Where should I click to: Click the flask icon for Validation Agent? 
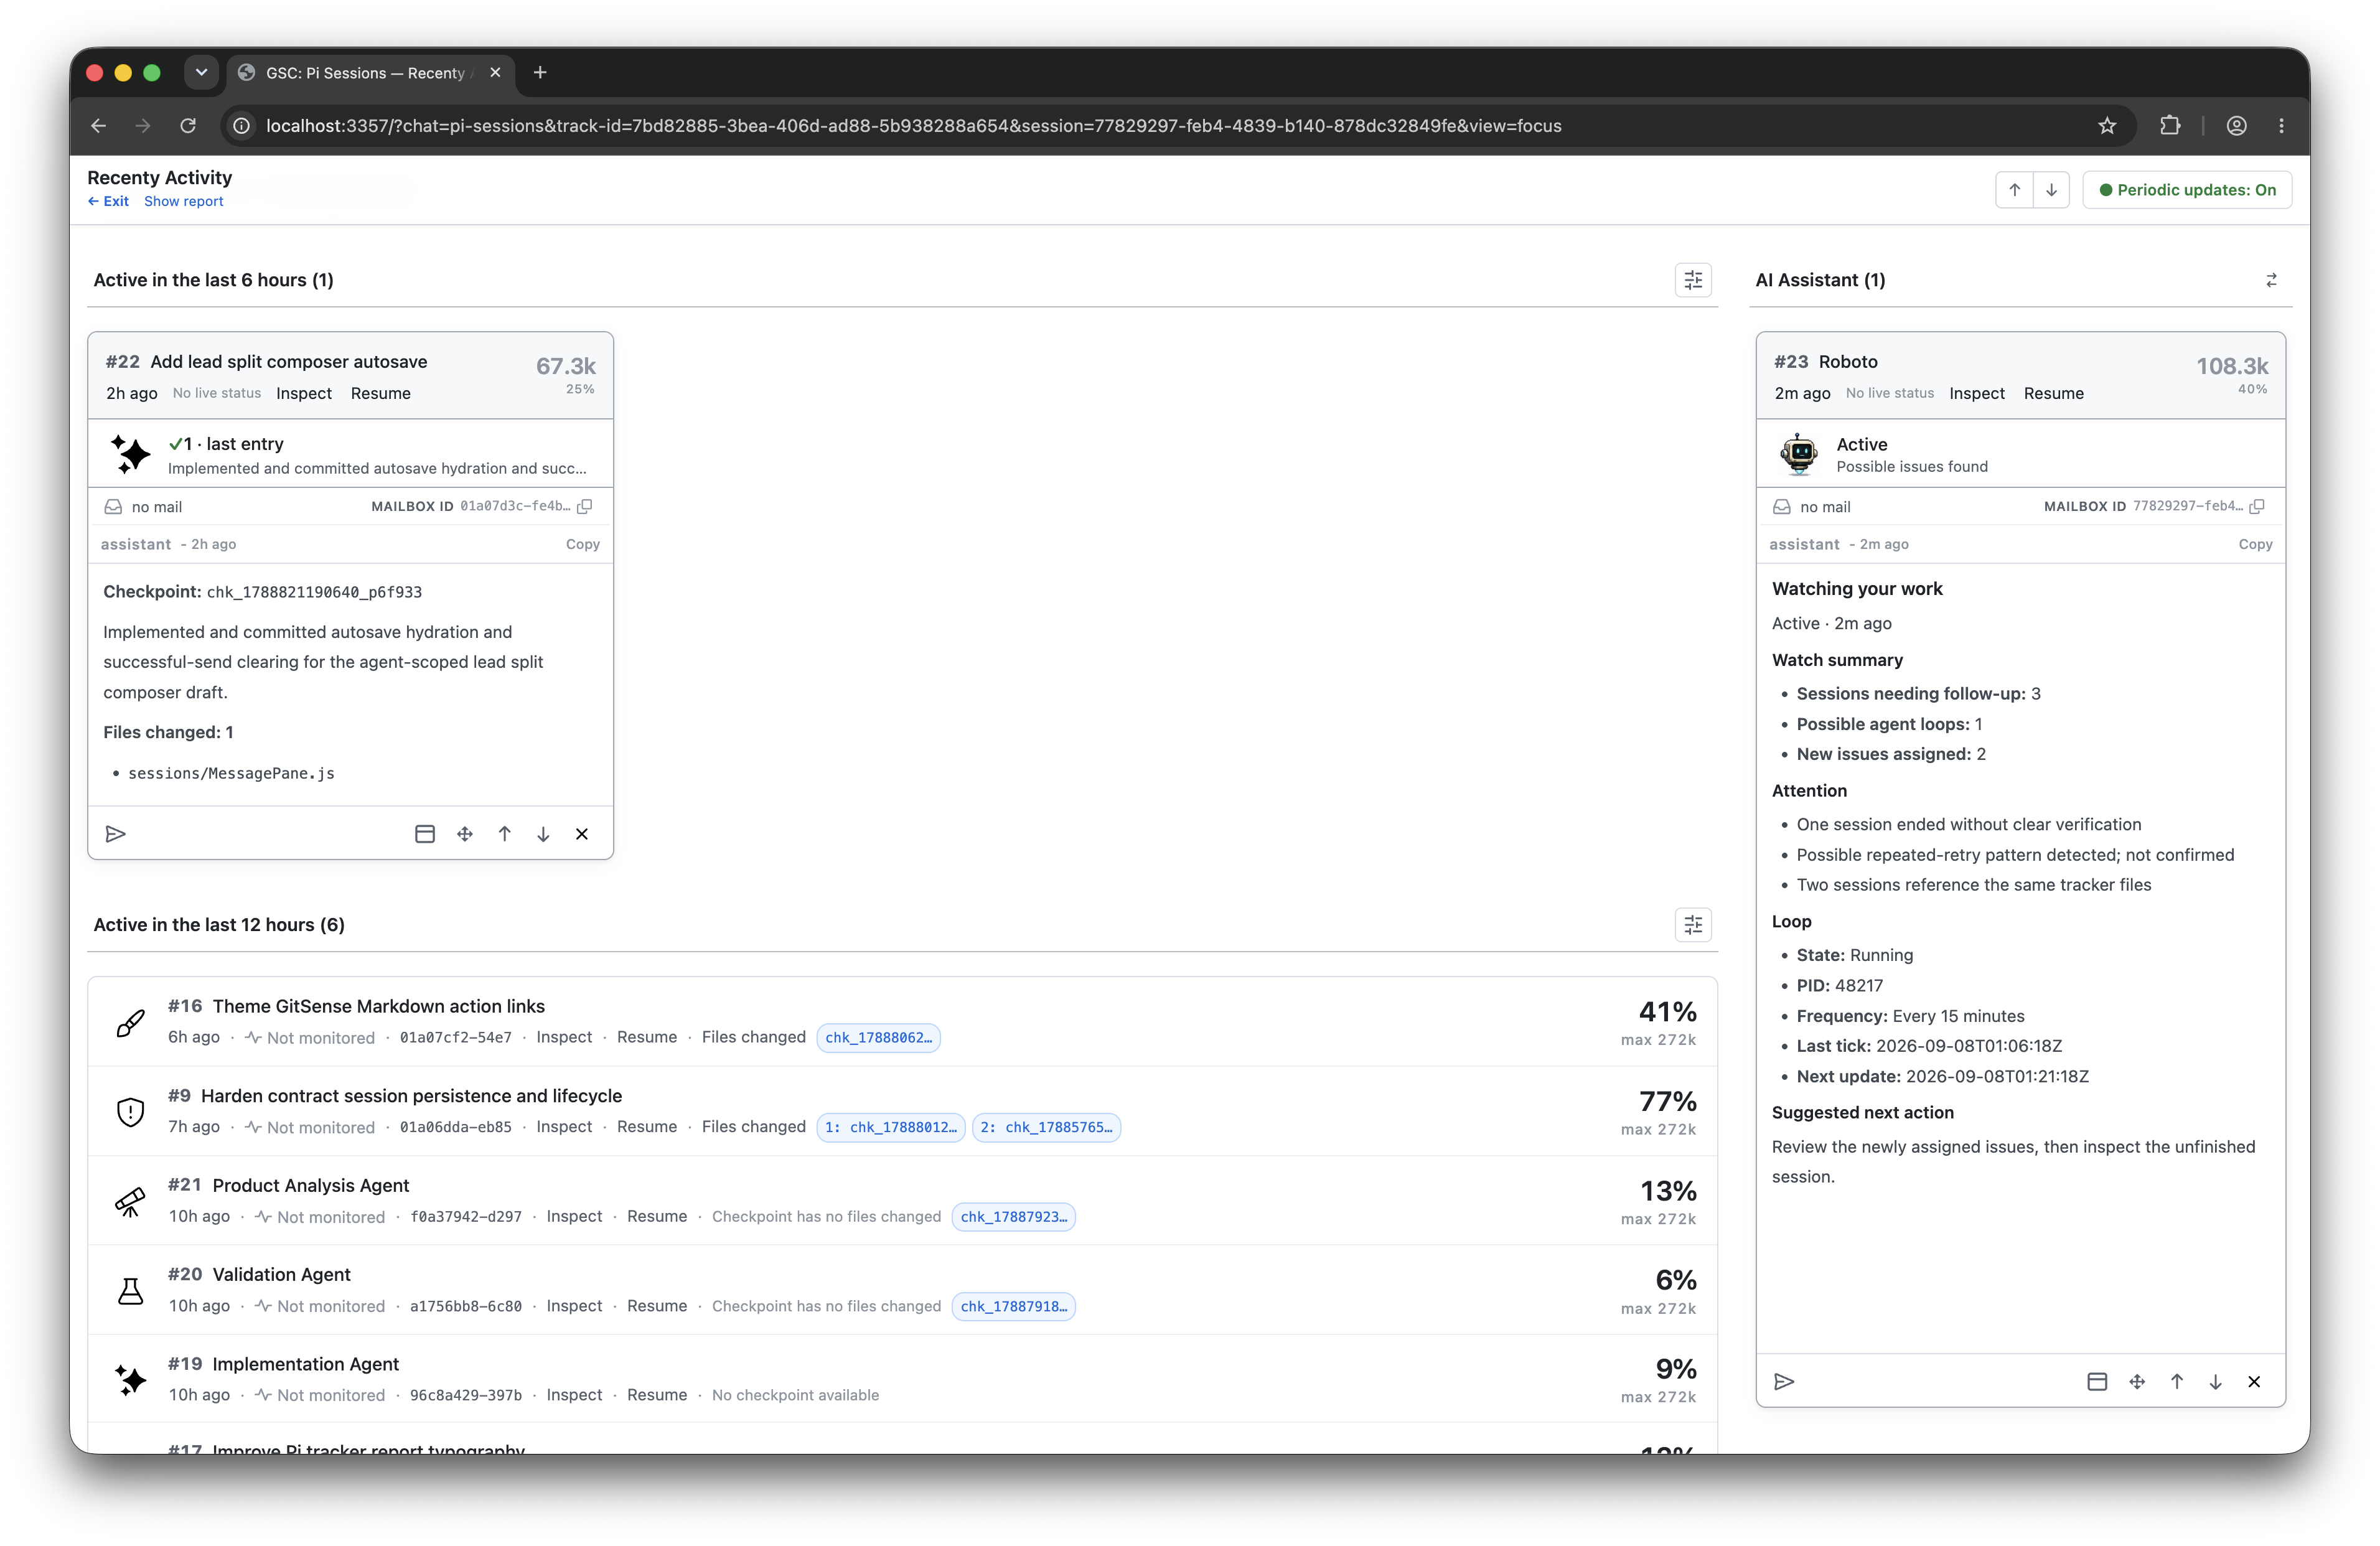tap(130, 1291)
